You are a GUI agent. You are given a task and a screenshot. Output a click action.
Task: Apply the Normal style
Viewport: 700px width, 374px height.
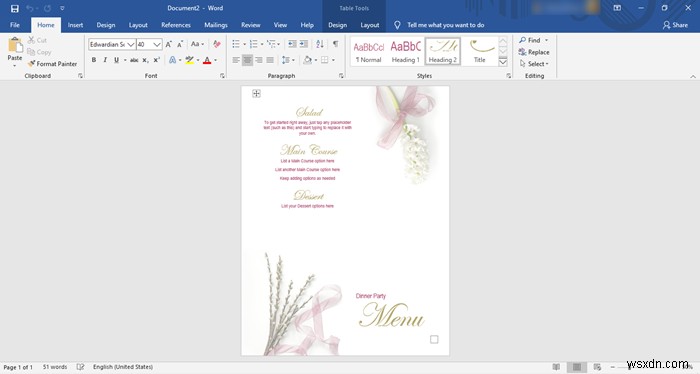click(x=369, y=51)
